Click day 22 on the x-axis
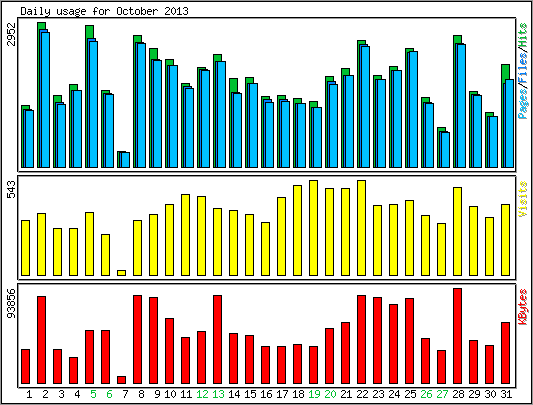 tap(362, 394)
